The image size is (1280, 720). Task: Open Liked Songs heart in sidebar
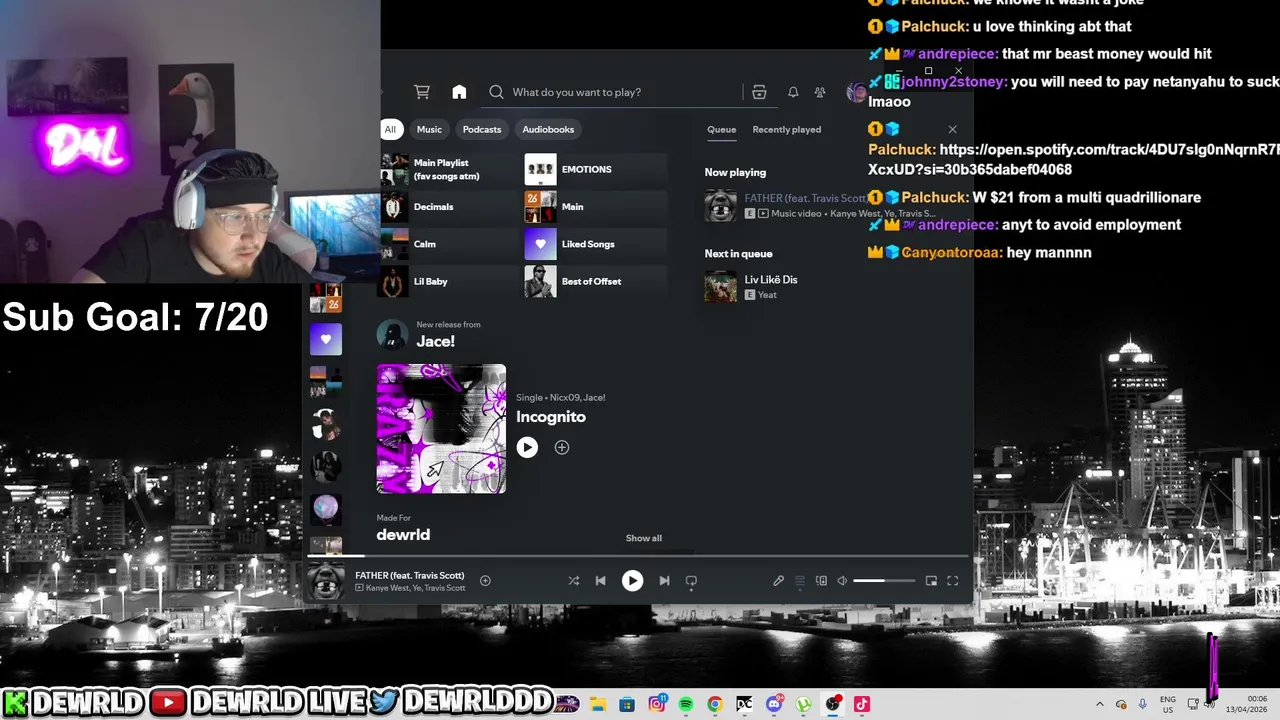click(x=325, y=339)
